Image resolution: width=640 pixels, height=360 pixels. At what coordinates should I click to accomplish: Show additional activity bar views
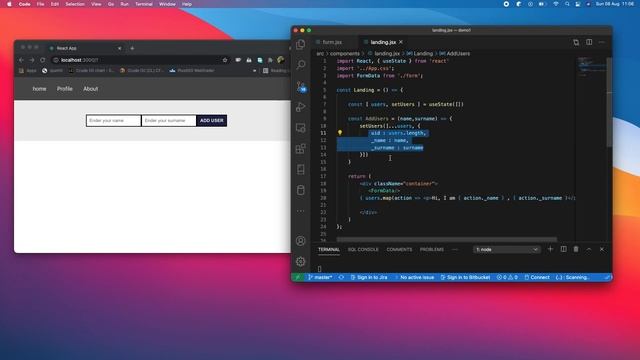pyautogui.click(x=301, y=211)
